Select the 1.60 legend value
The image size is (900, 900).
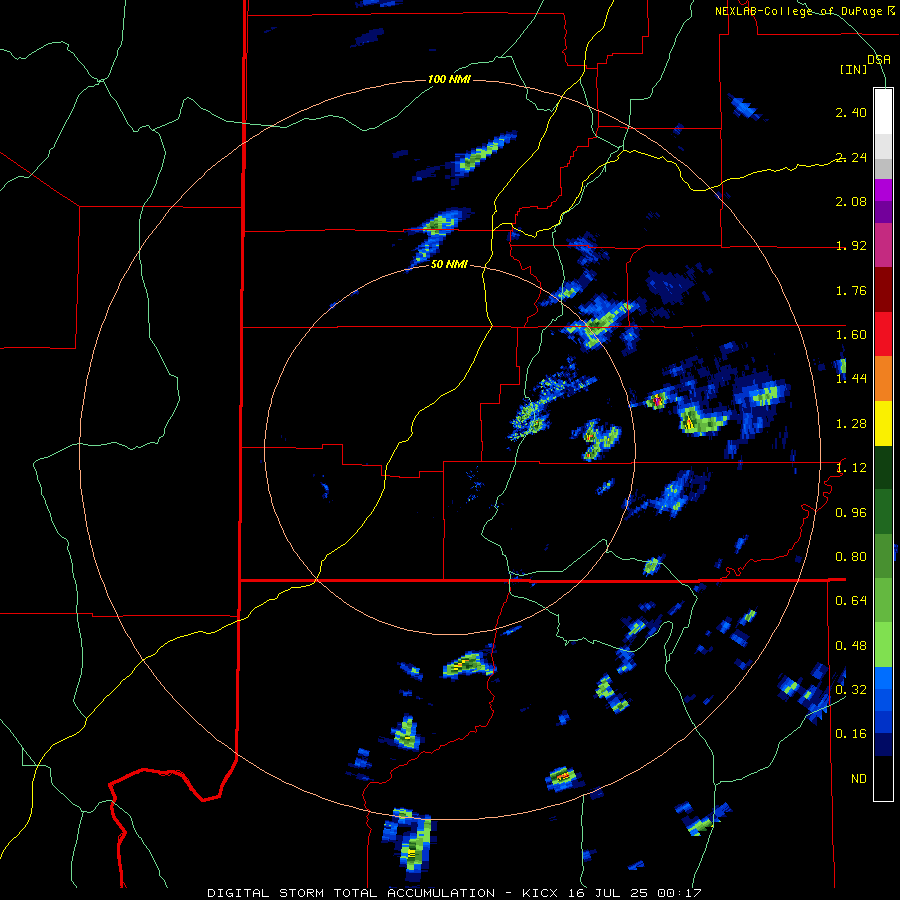coord(851,335)
